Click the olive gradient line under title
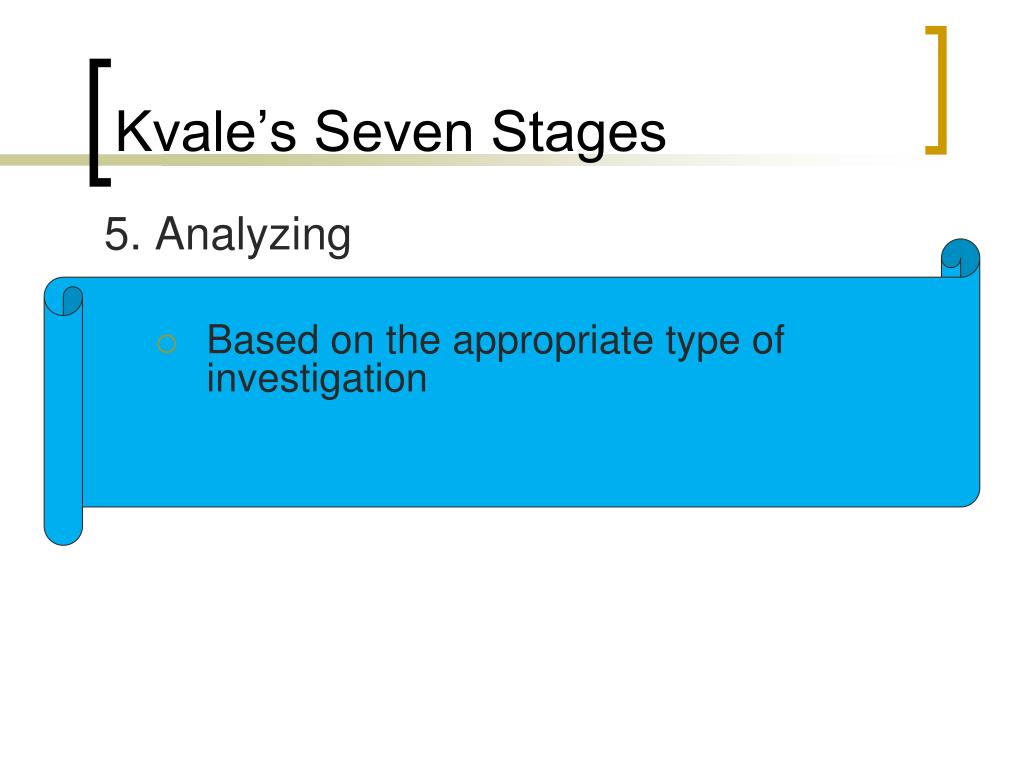The height and width of the screenshot is (768, 1024). (x=457, y=159)
